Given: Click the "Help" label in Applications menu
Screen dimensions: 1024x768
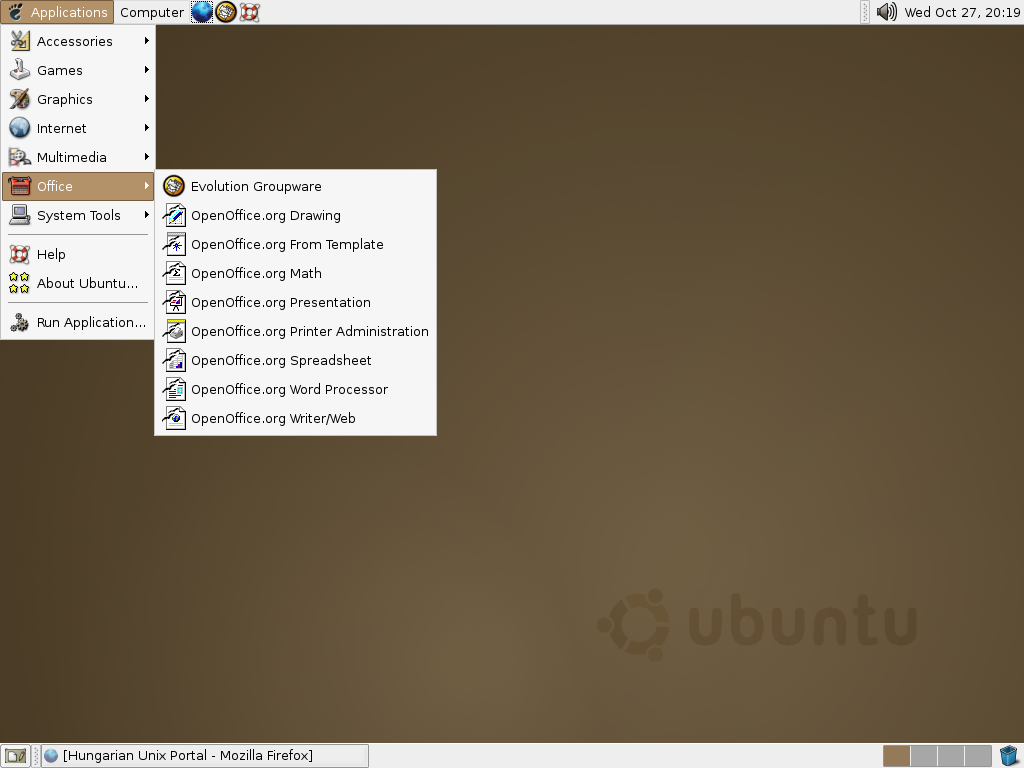Looking at the screenshot, I should pyautogui.click(x=51, y=255).
